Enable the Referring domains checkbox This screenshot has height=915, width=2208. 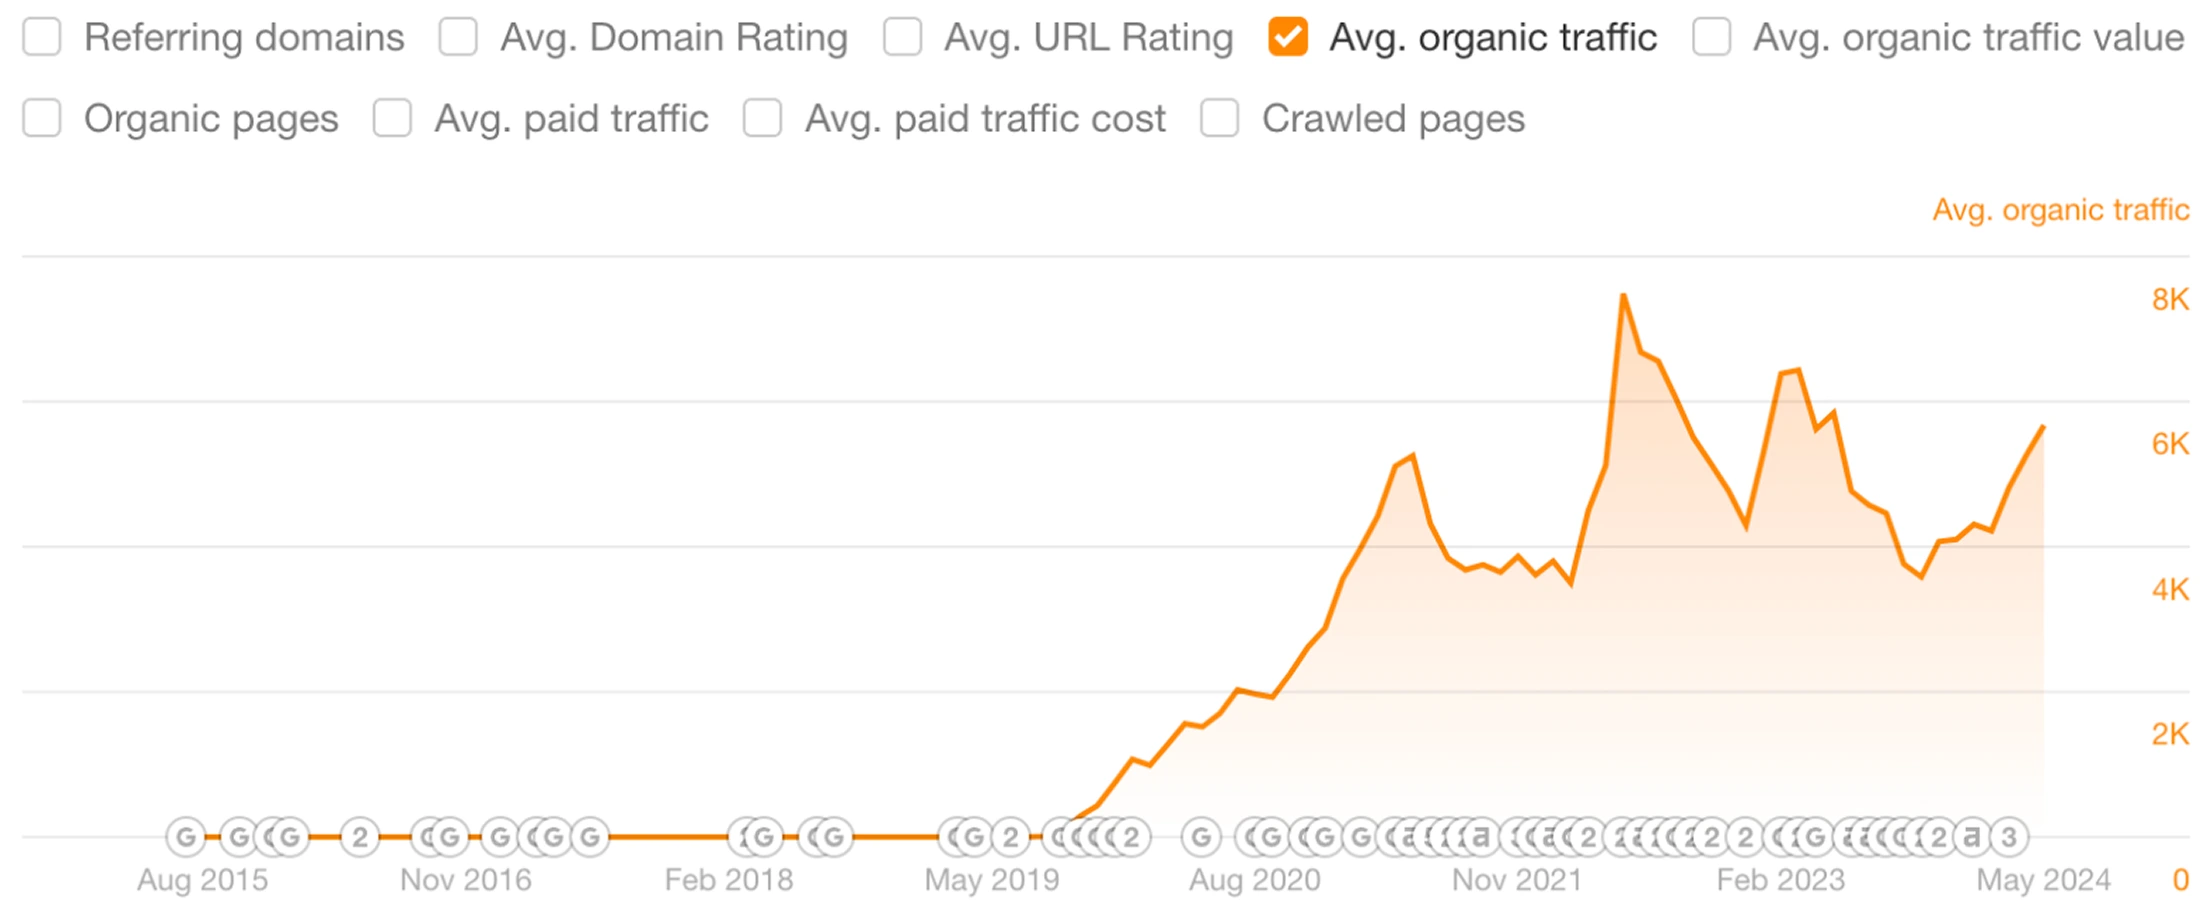tap(42, 38)
